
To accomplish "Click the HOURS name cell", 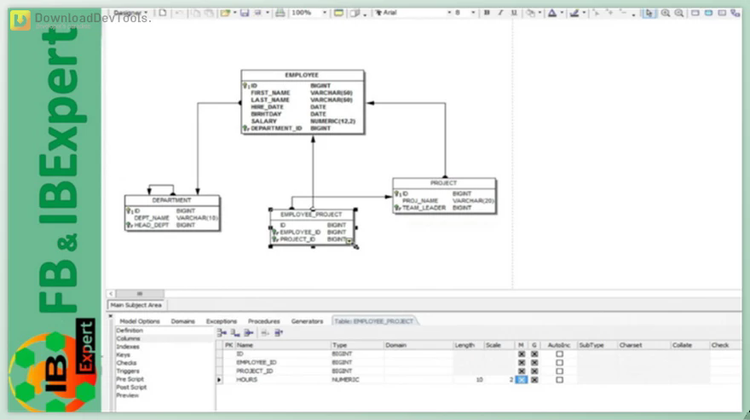I will point(283,380).
